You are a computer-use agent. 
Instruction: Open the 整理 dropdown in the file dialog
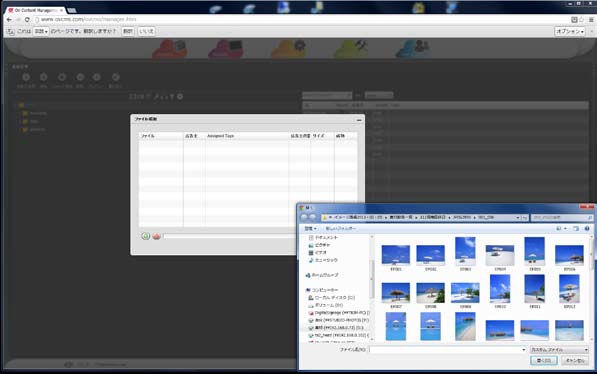(x=310, y=229)
